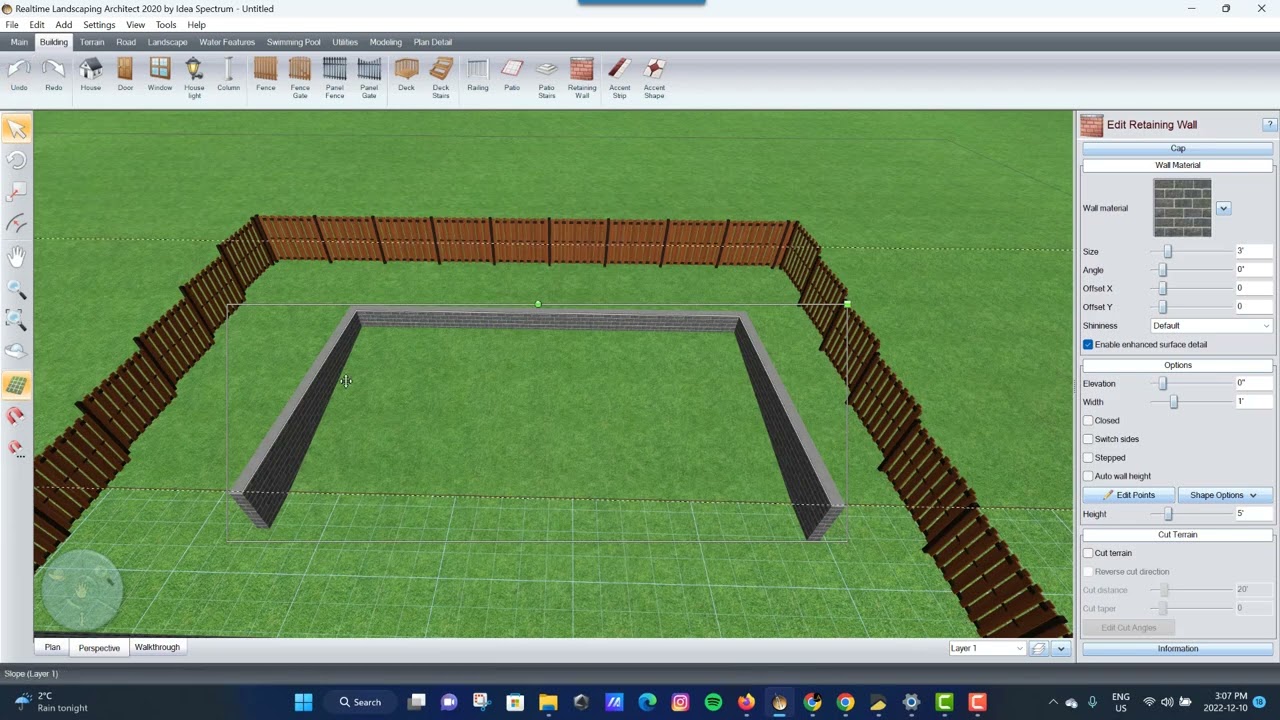The image size is (1280, 720).
Task: Select the Railing tool
Action: coord(478,76)
